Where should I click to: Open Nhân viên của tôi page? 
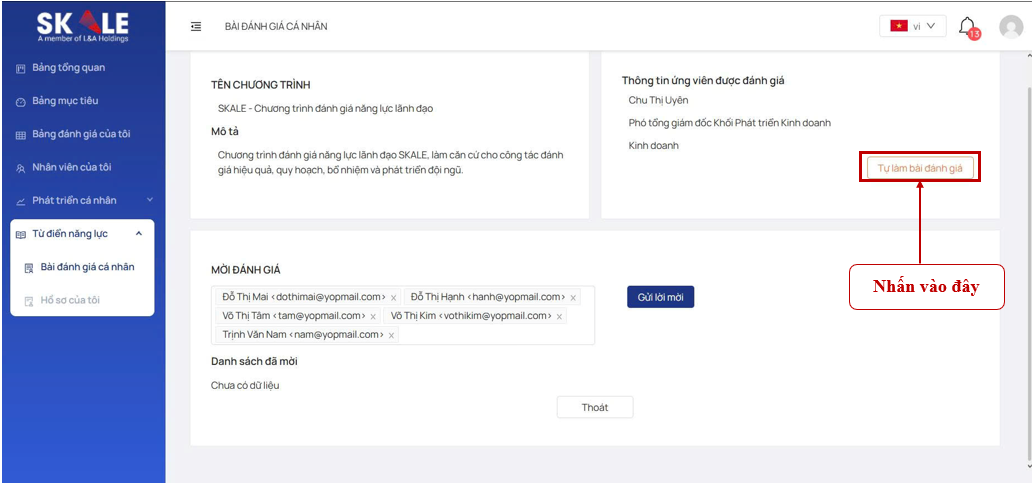71,167
